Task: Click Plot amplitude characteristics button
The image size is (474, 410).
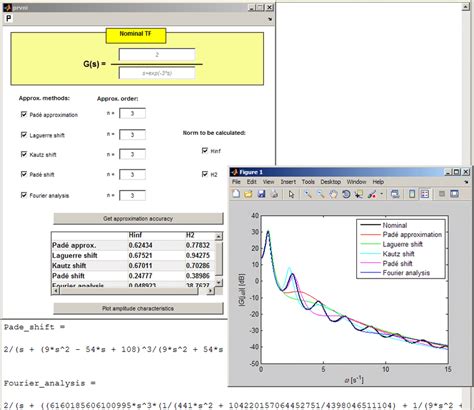Action: coord(138,308)
